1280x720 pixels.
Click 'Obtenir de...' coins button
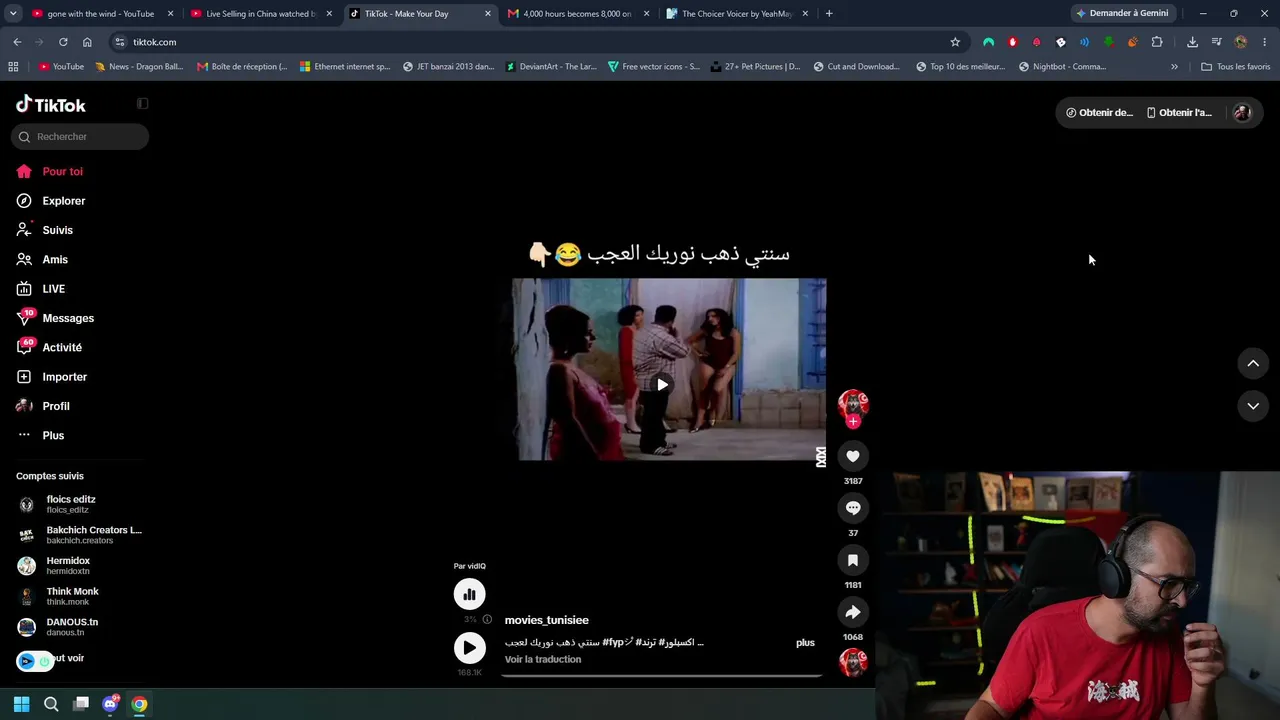click(1099, 113)
